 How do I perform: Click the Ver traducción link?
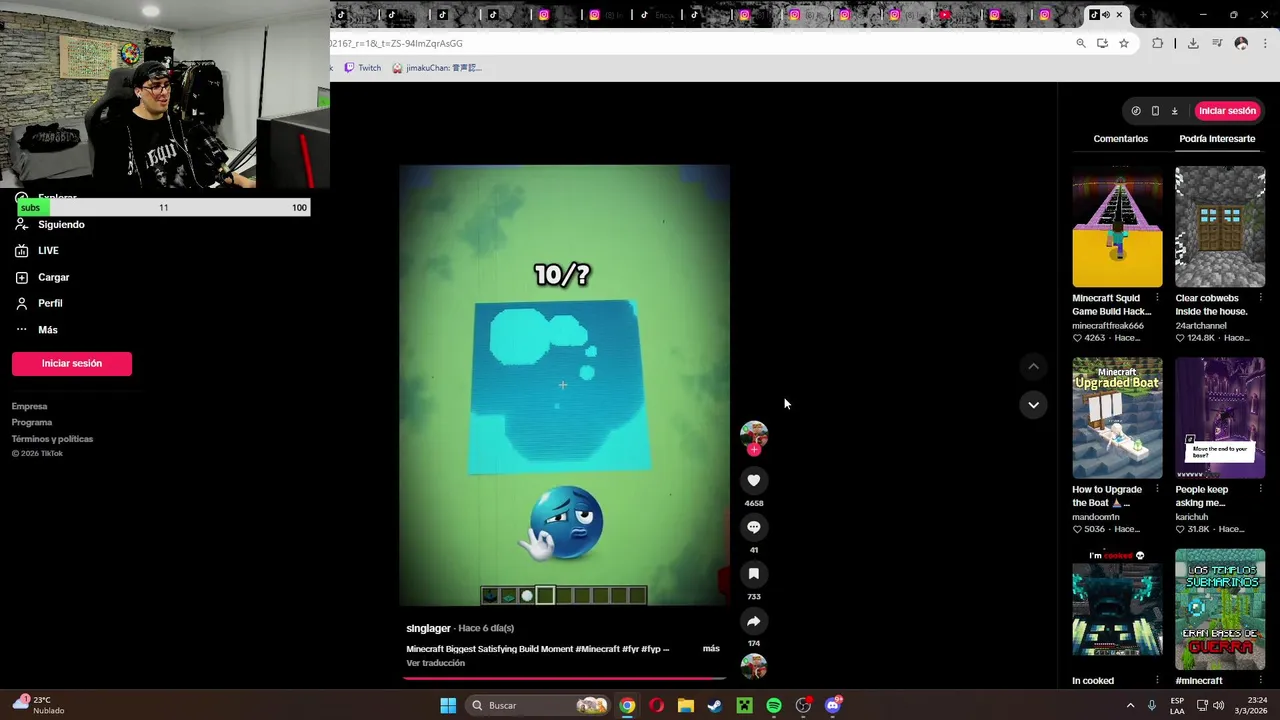tap(435, 663)
